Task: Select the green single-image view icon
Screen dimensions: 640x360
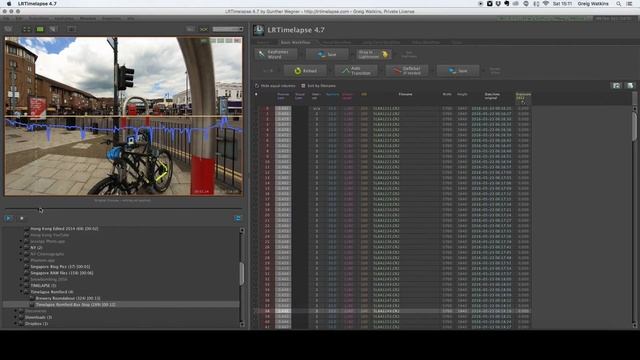Action: (40, 29)
